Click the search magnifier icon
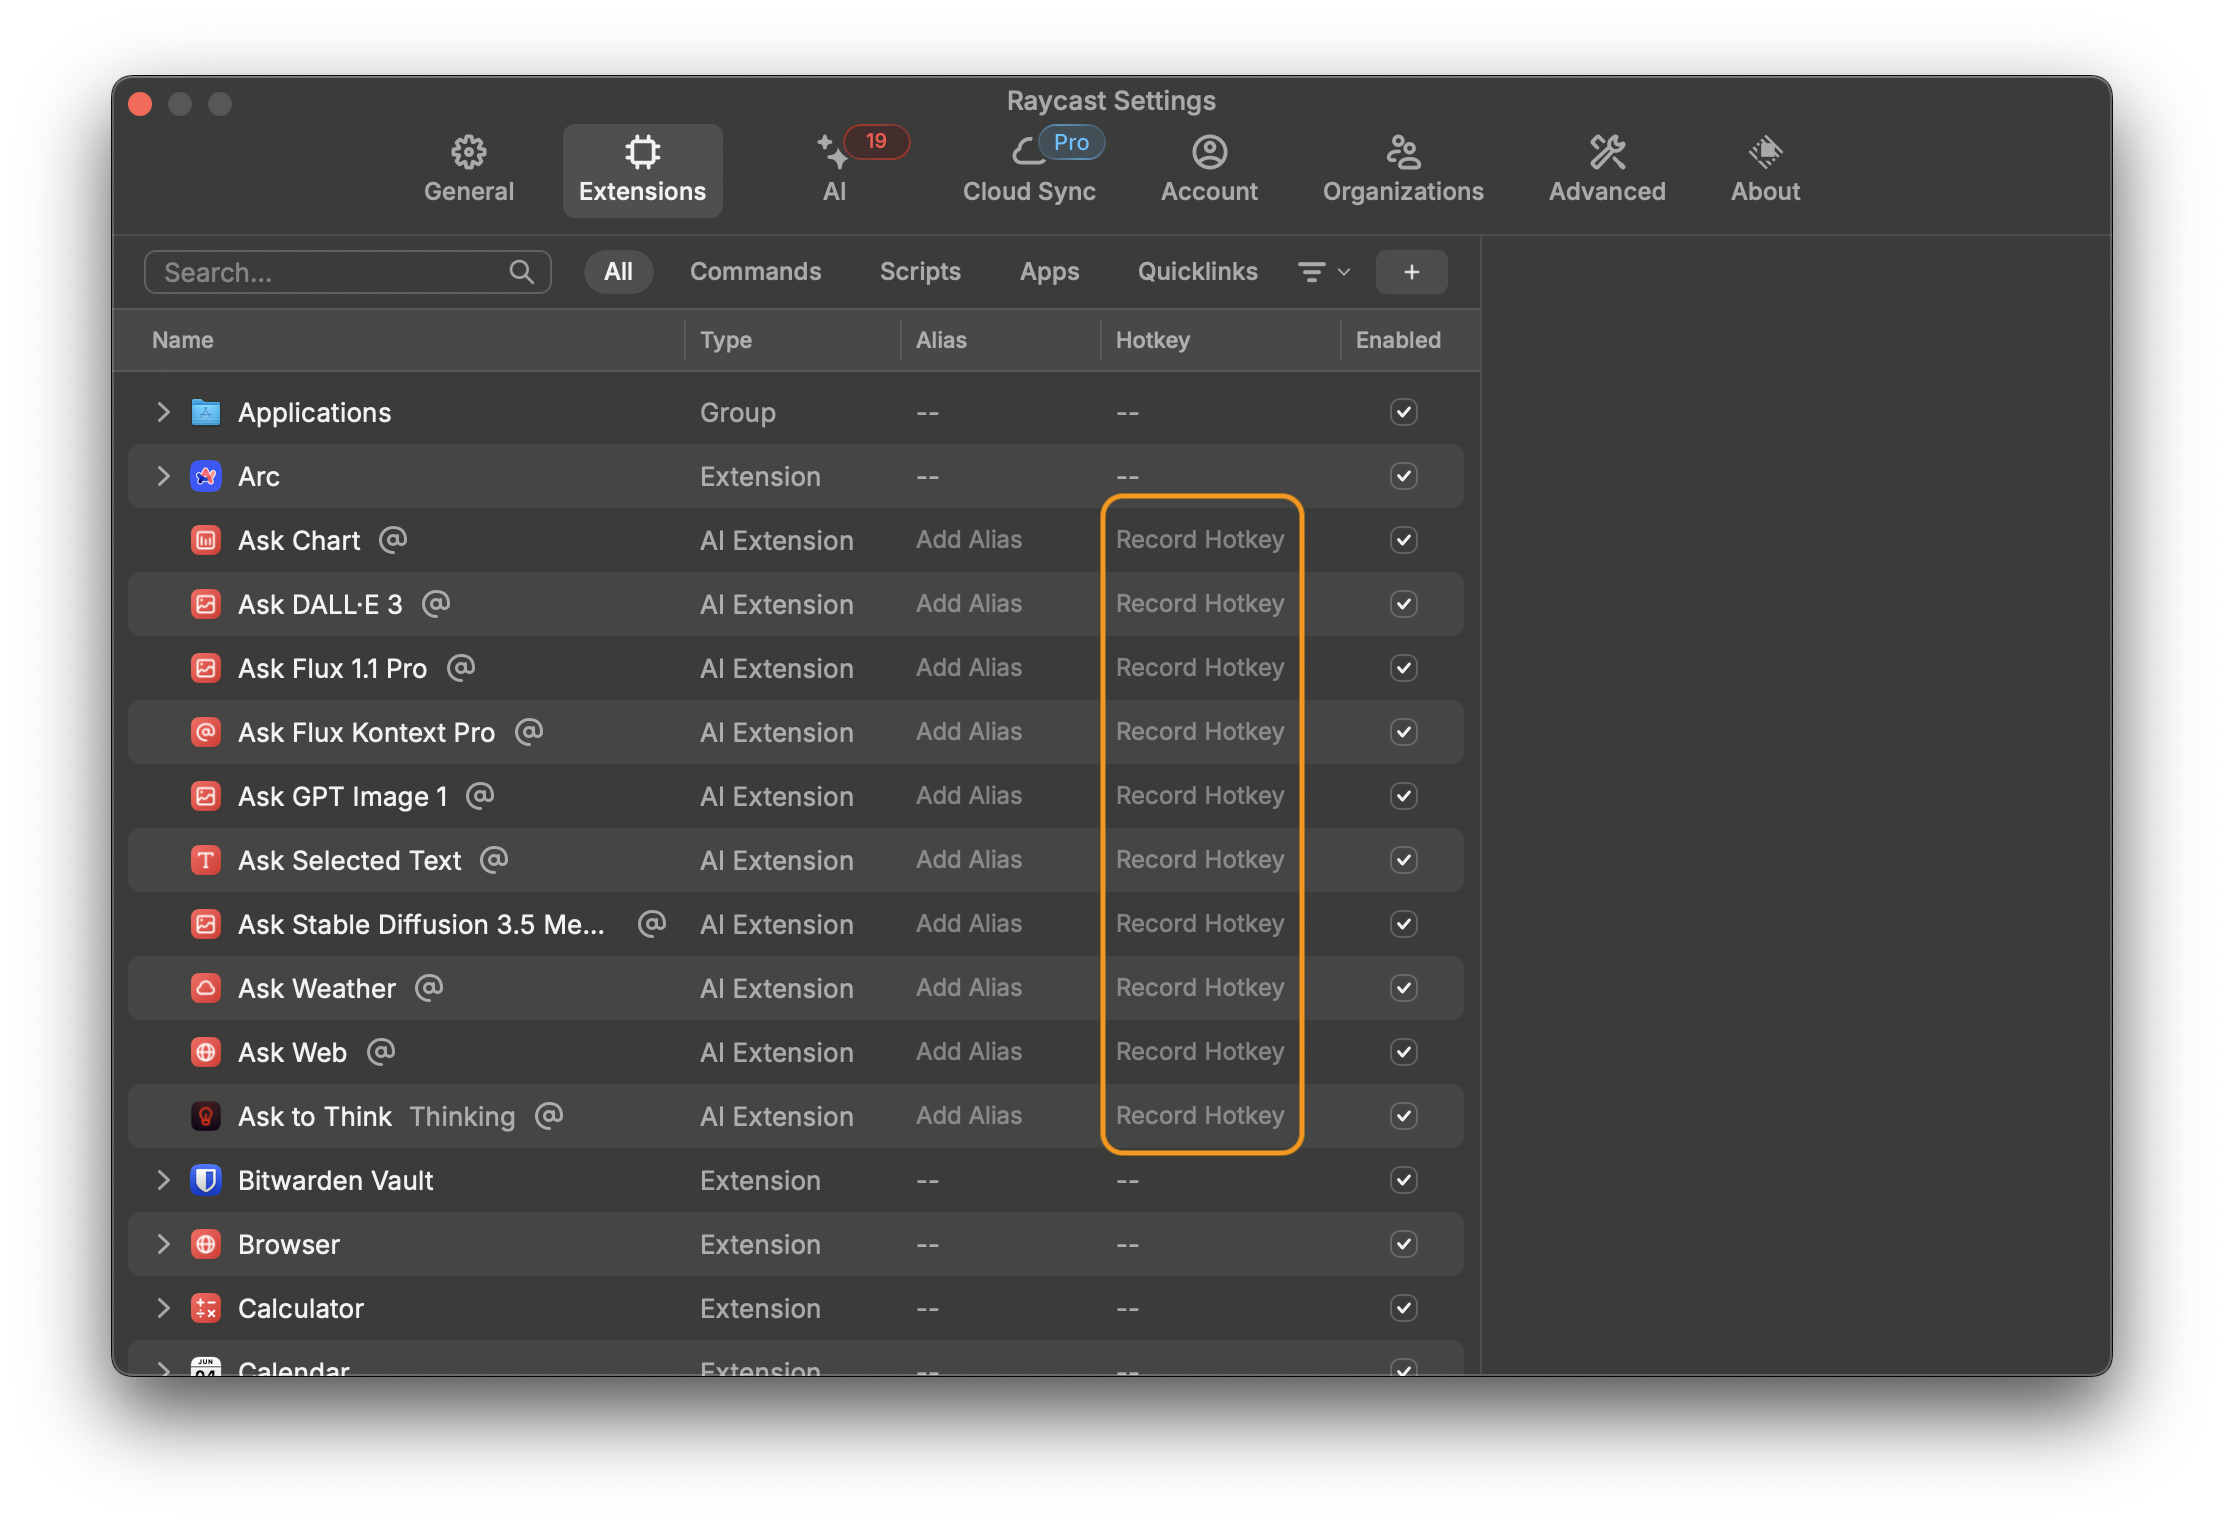Viewport: 2224px width, 1524px height. (521, 272)
